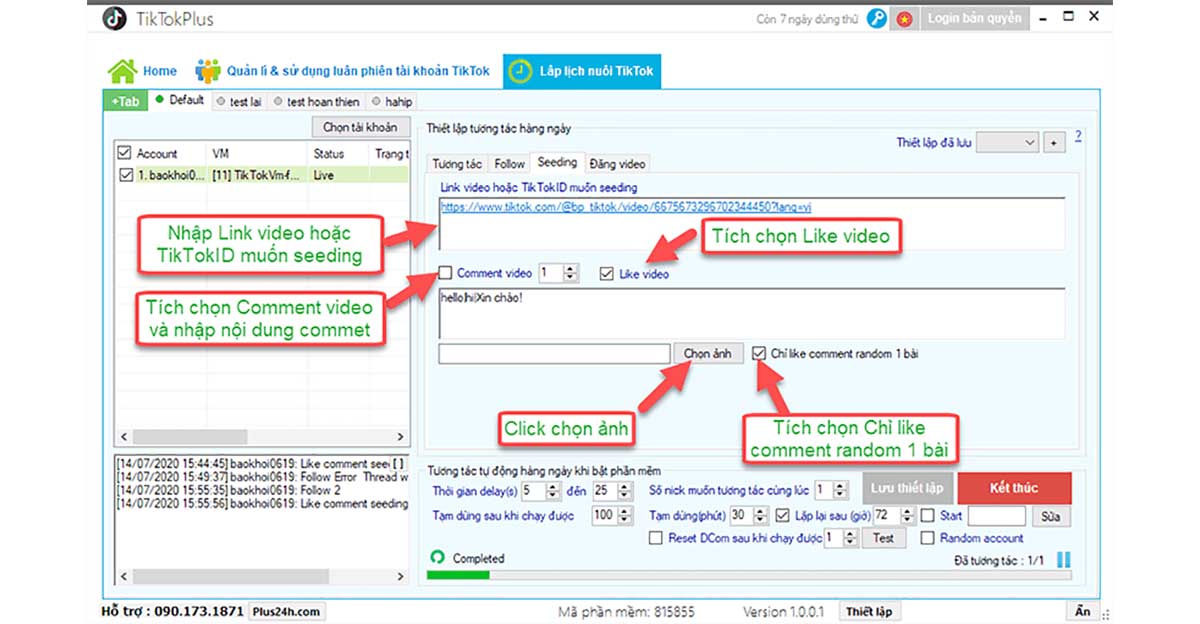Open the Thiết lập đã lưu dropdown
The width and height of the screenshot is (1200, 624).
click(1008, 143)
